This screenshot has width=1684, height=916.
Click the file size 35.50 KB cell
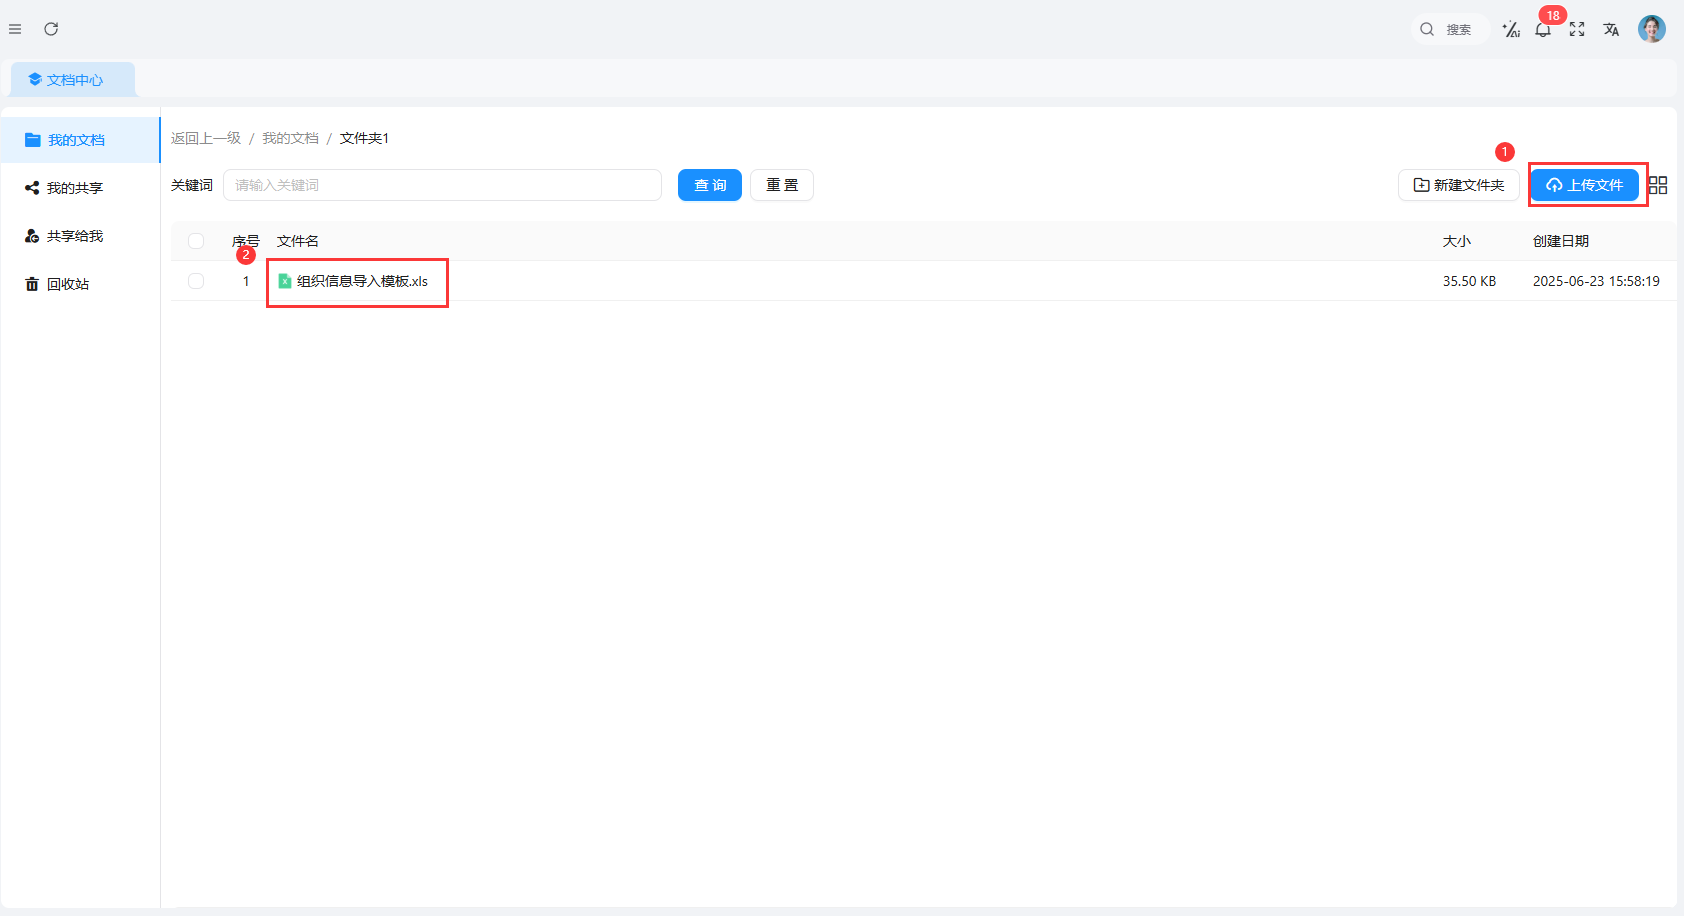coord(1470,281)
